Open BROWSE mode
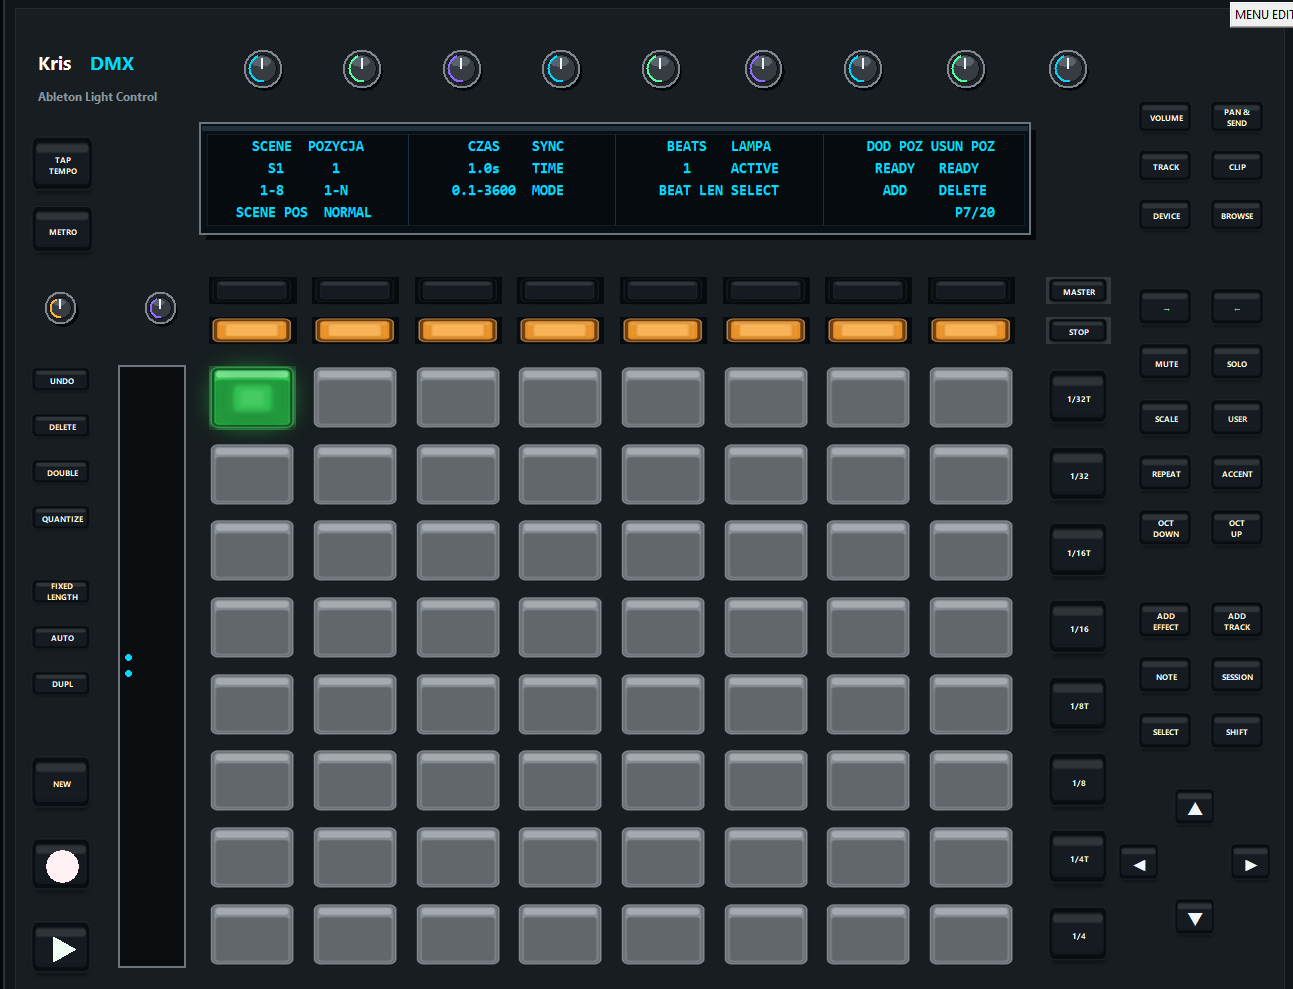Viewport: 1293px width, 989px height. click(x=1237, y=215)
